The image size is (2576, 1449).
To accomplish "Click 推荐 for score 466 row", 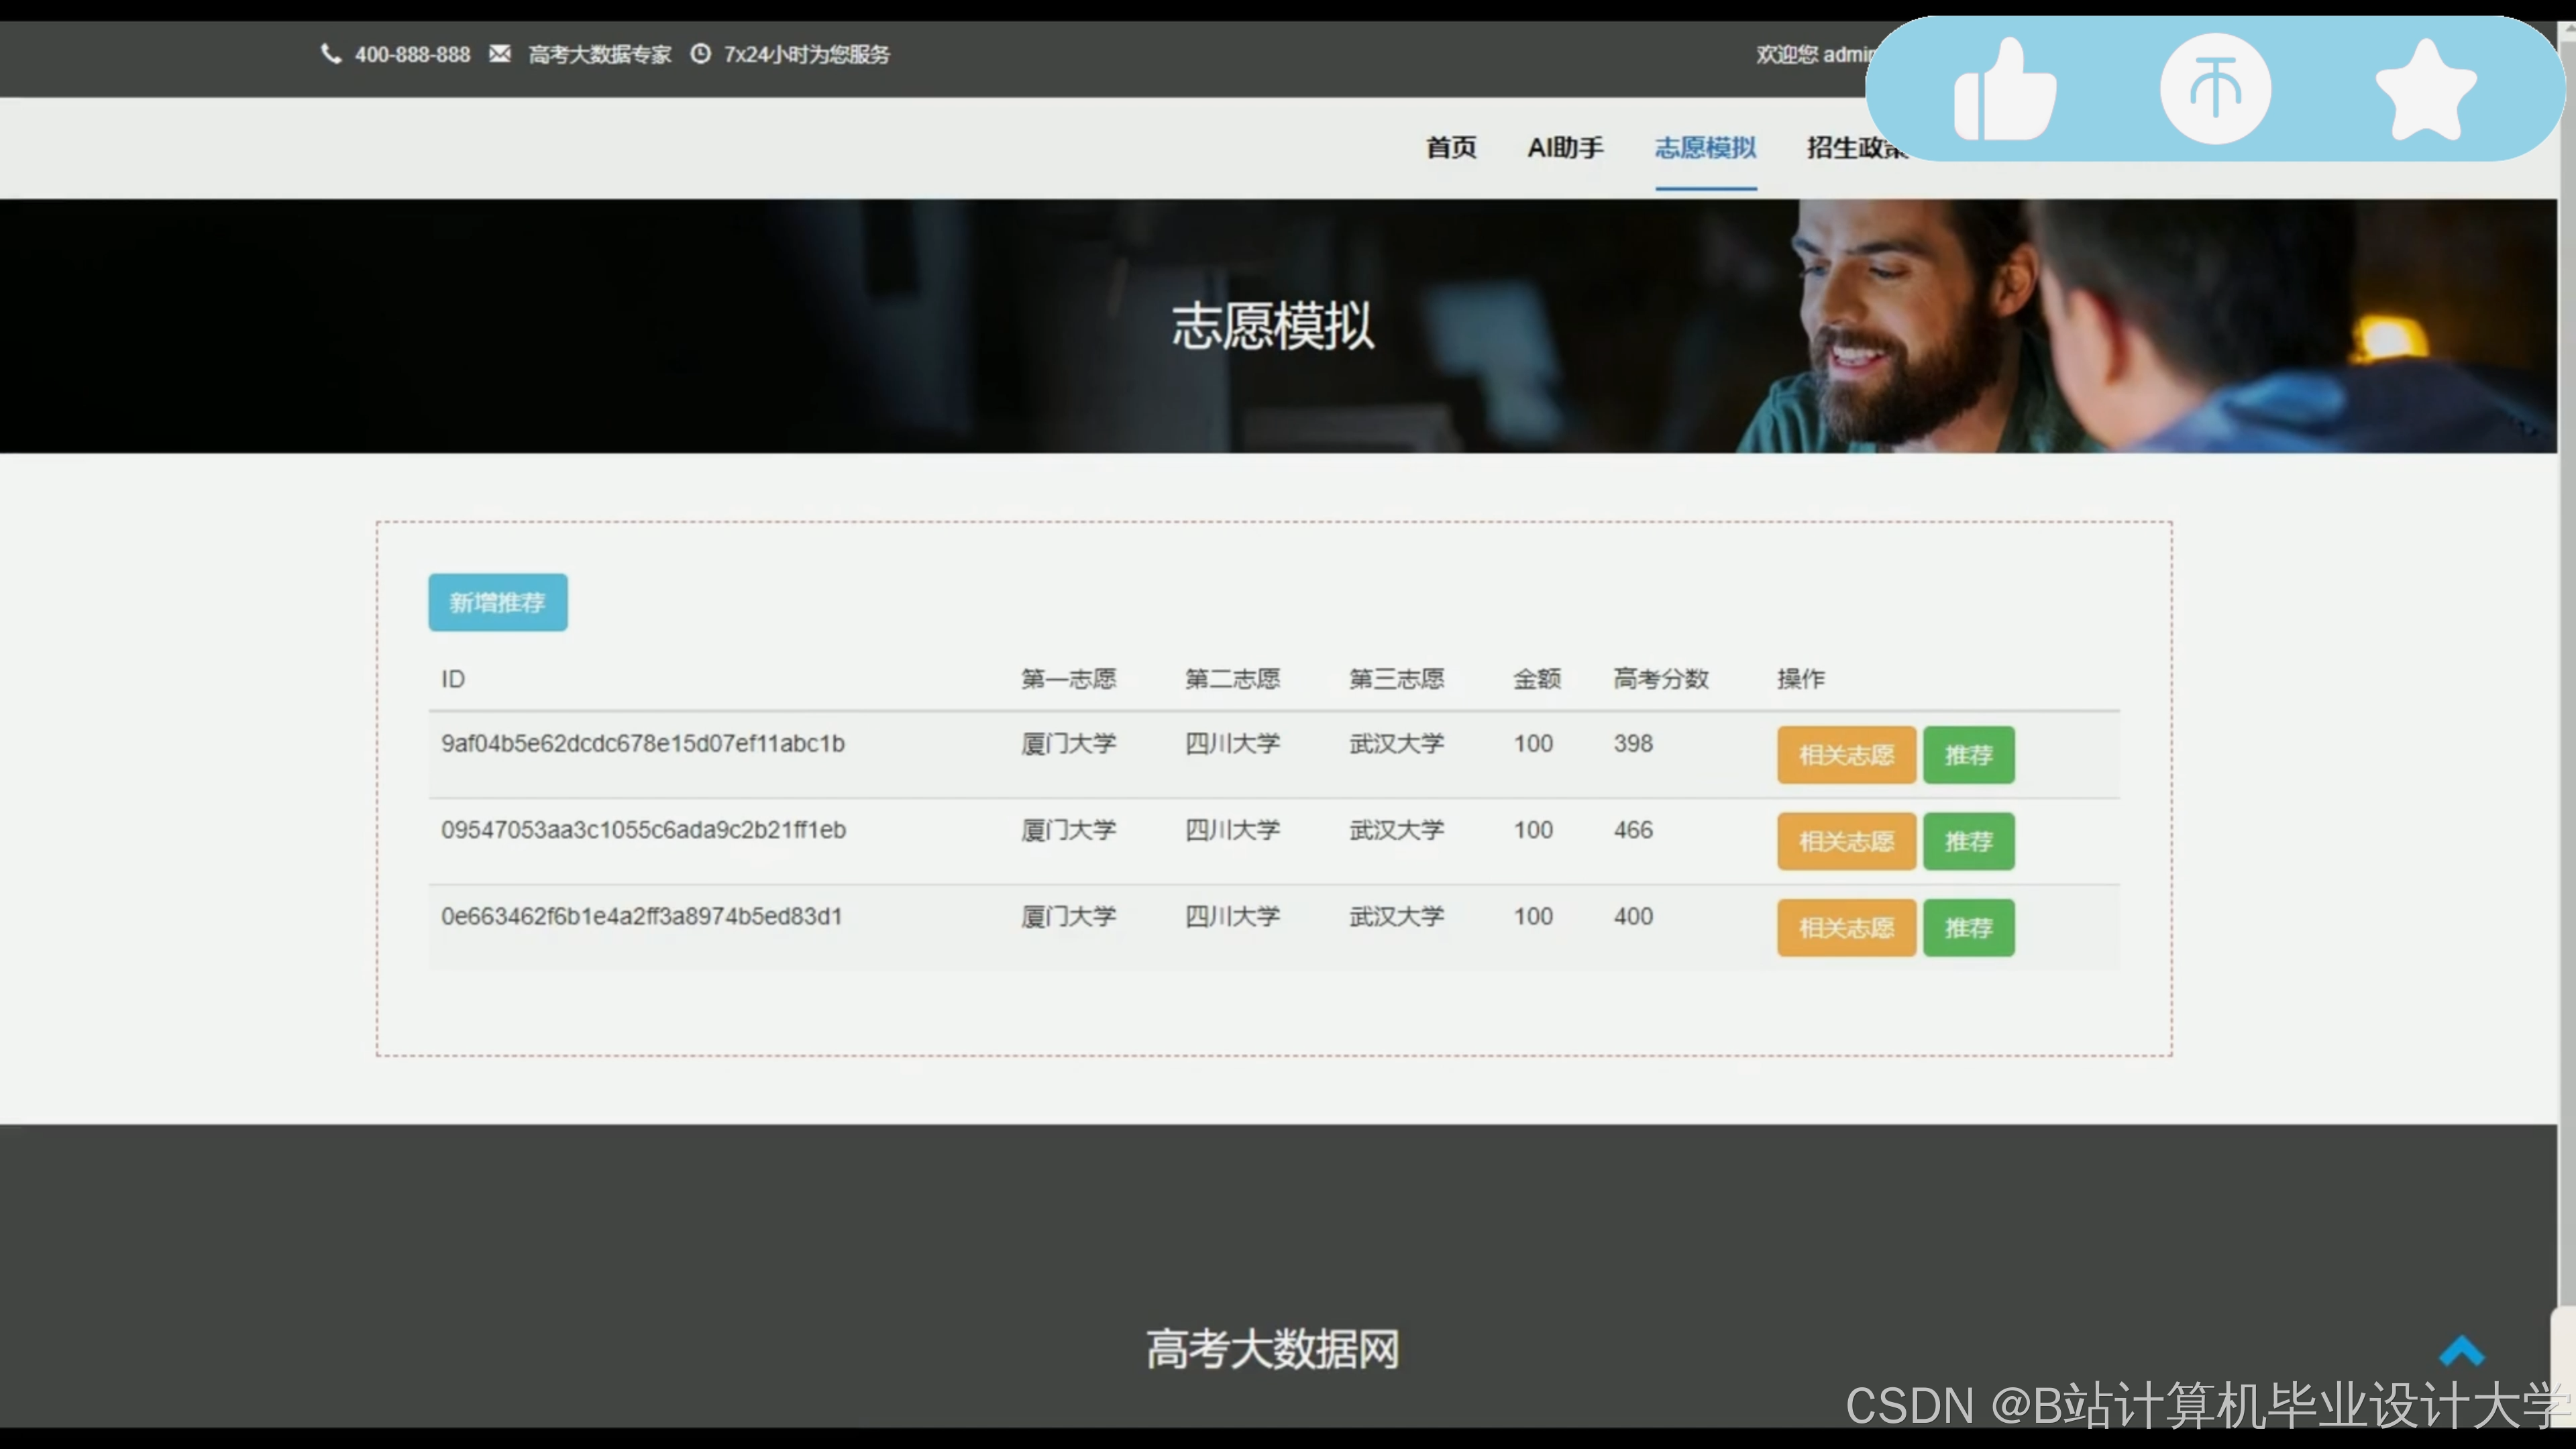I will pos(1968,841).
